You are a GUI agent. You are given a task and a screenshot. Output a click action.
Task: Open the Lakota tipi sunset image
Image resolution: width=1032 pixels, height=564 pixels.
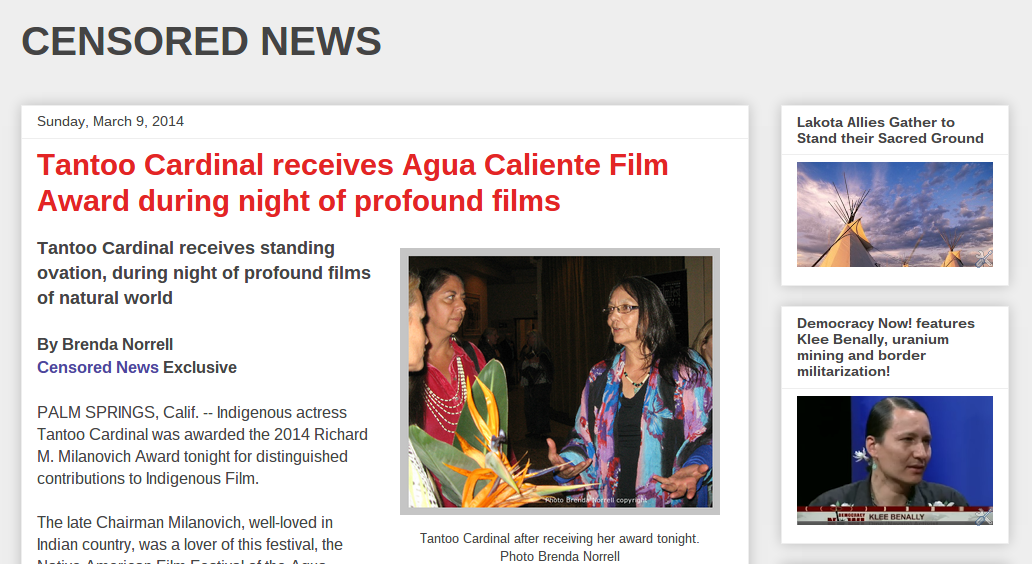tap(894, 215)
